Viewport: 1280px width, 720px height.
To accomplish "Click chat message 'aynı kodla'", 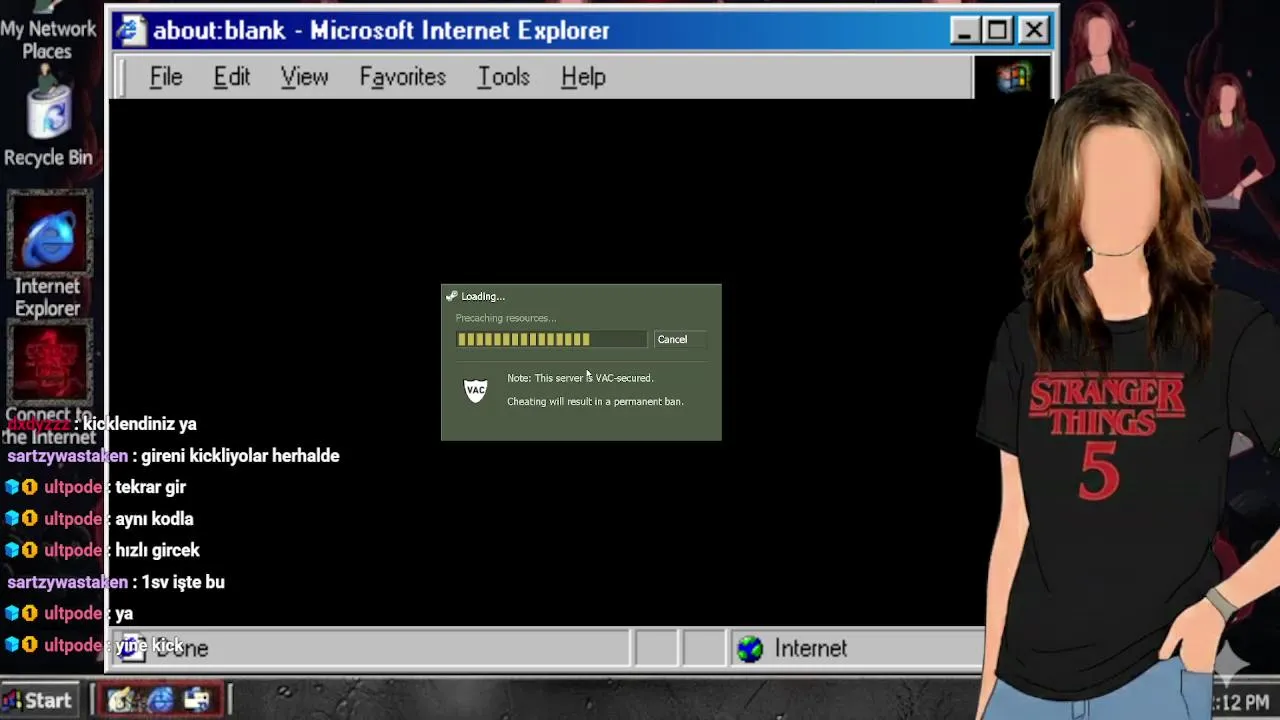I will click(154, 519).
